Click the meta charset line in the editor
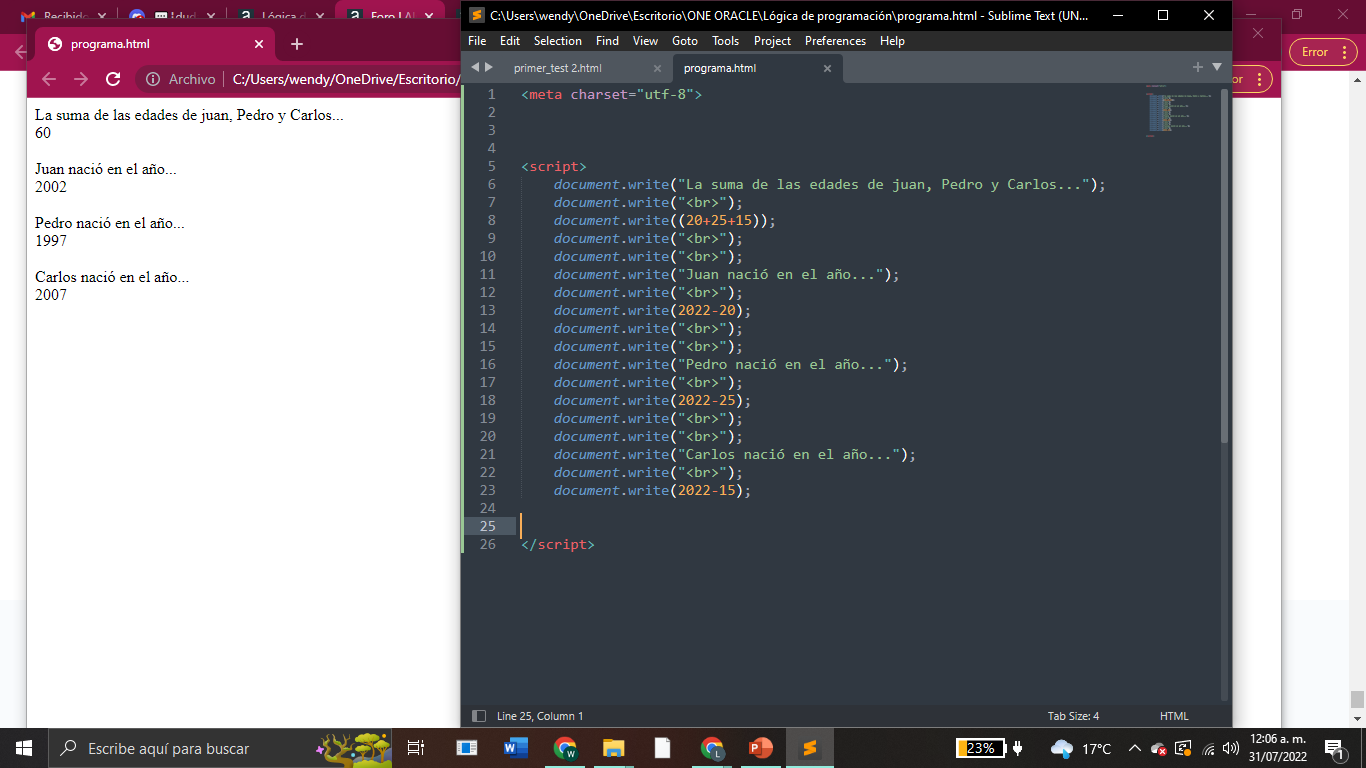The width and height of the screenshot is (1366, 768). point(611,94)
